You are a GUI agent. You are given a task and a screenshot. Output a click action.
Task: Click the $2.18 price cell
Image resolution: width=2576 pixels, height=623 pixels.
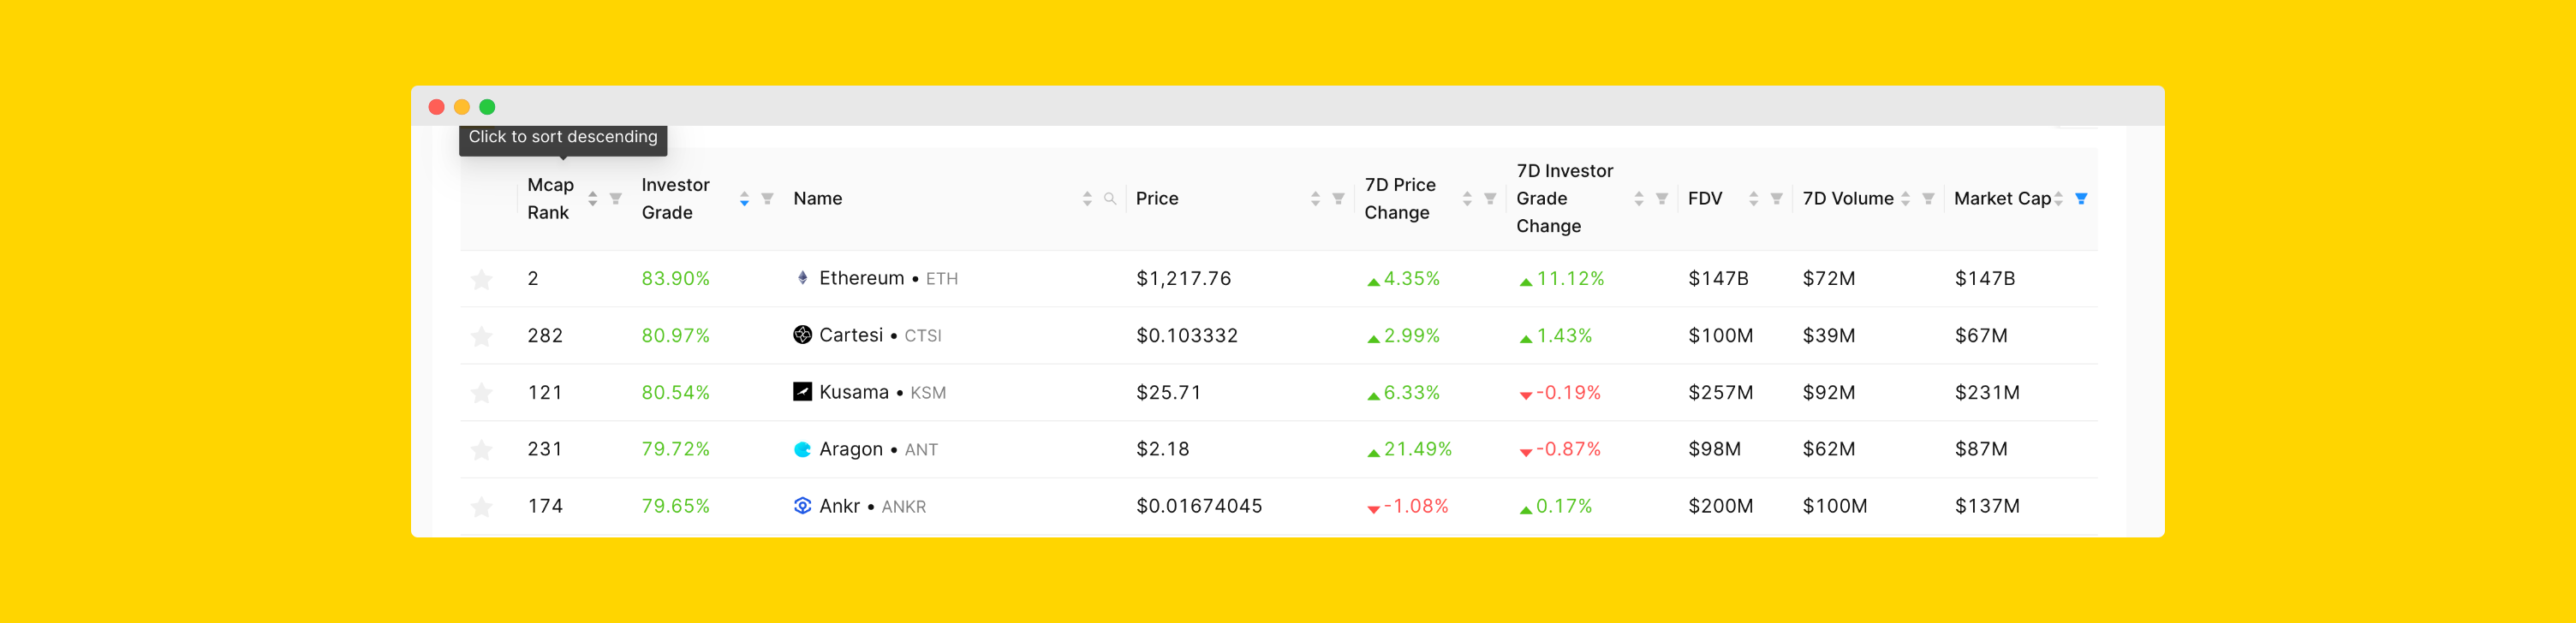click(1162, 450)
